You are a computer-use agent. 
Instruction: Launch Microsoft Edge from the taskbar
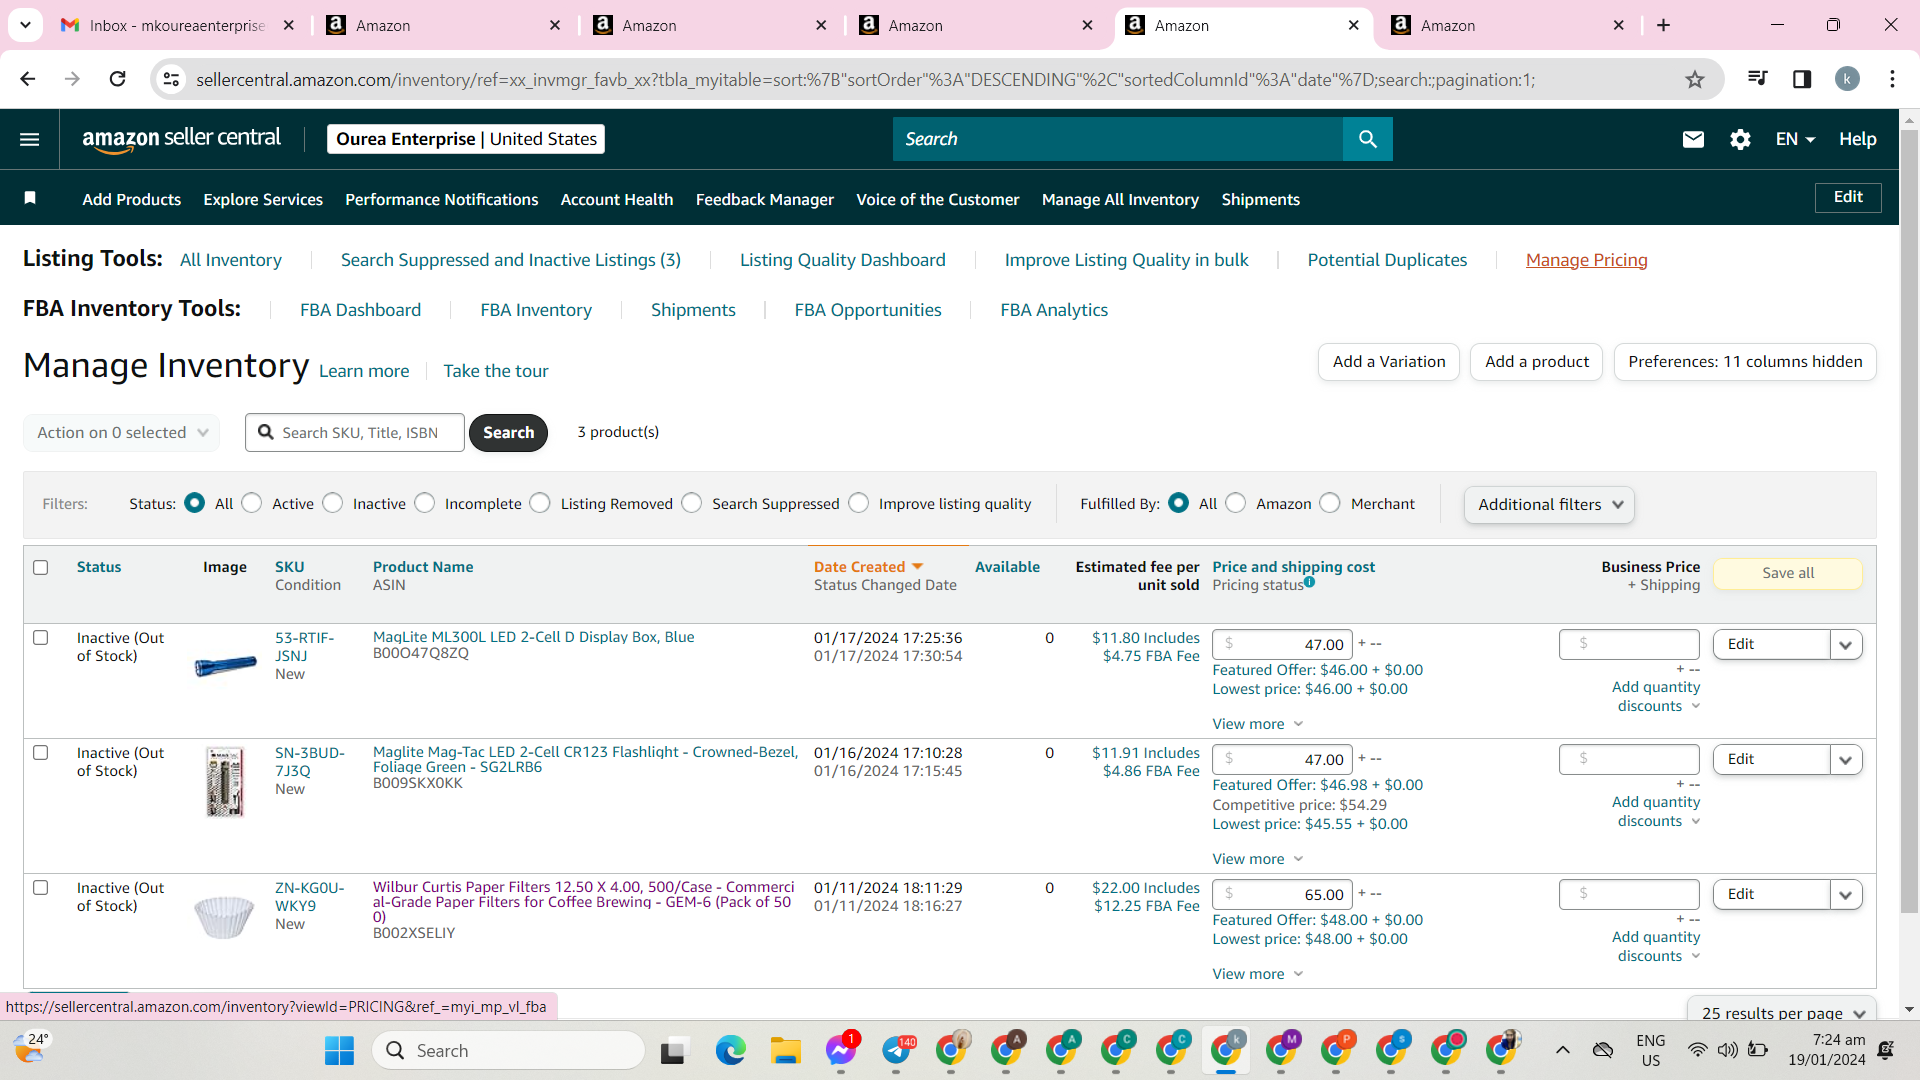tap(730, 1050)
